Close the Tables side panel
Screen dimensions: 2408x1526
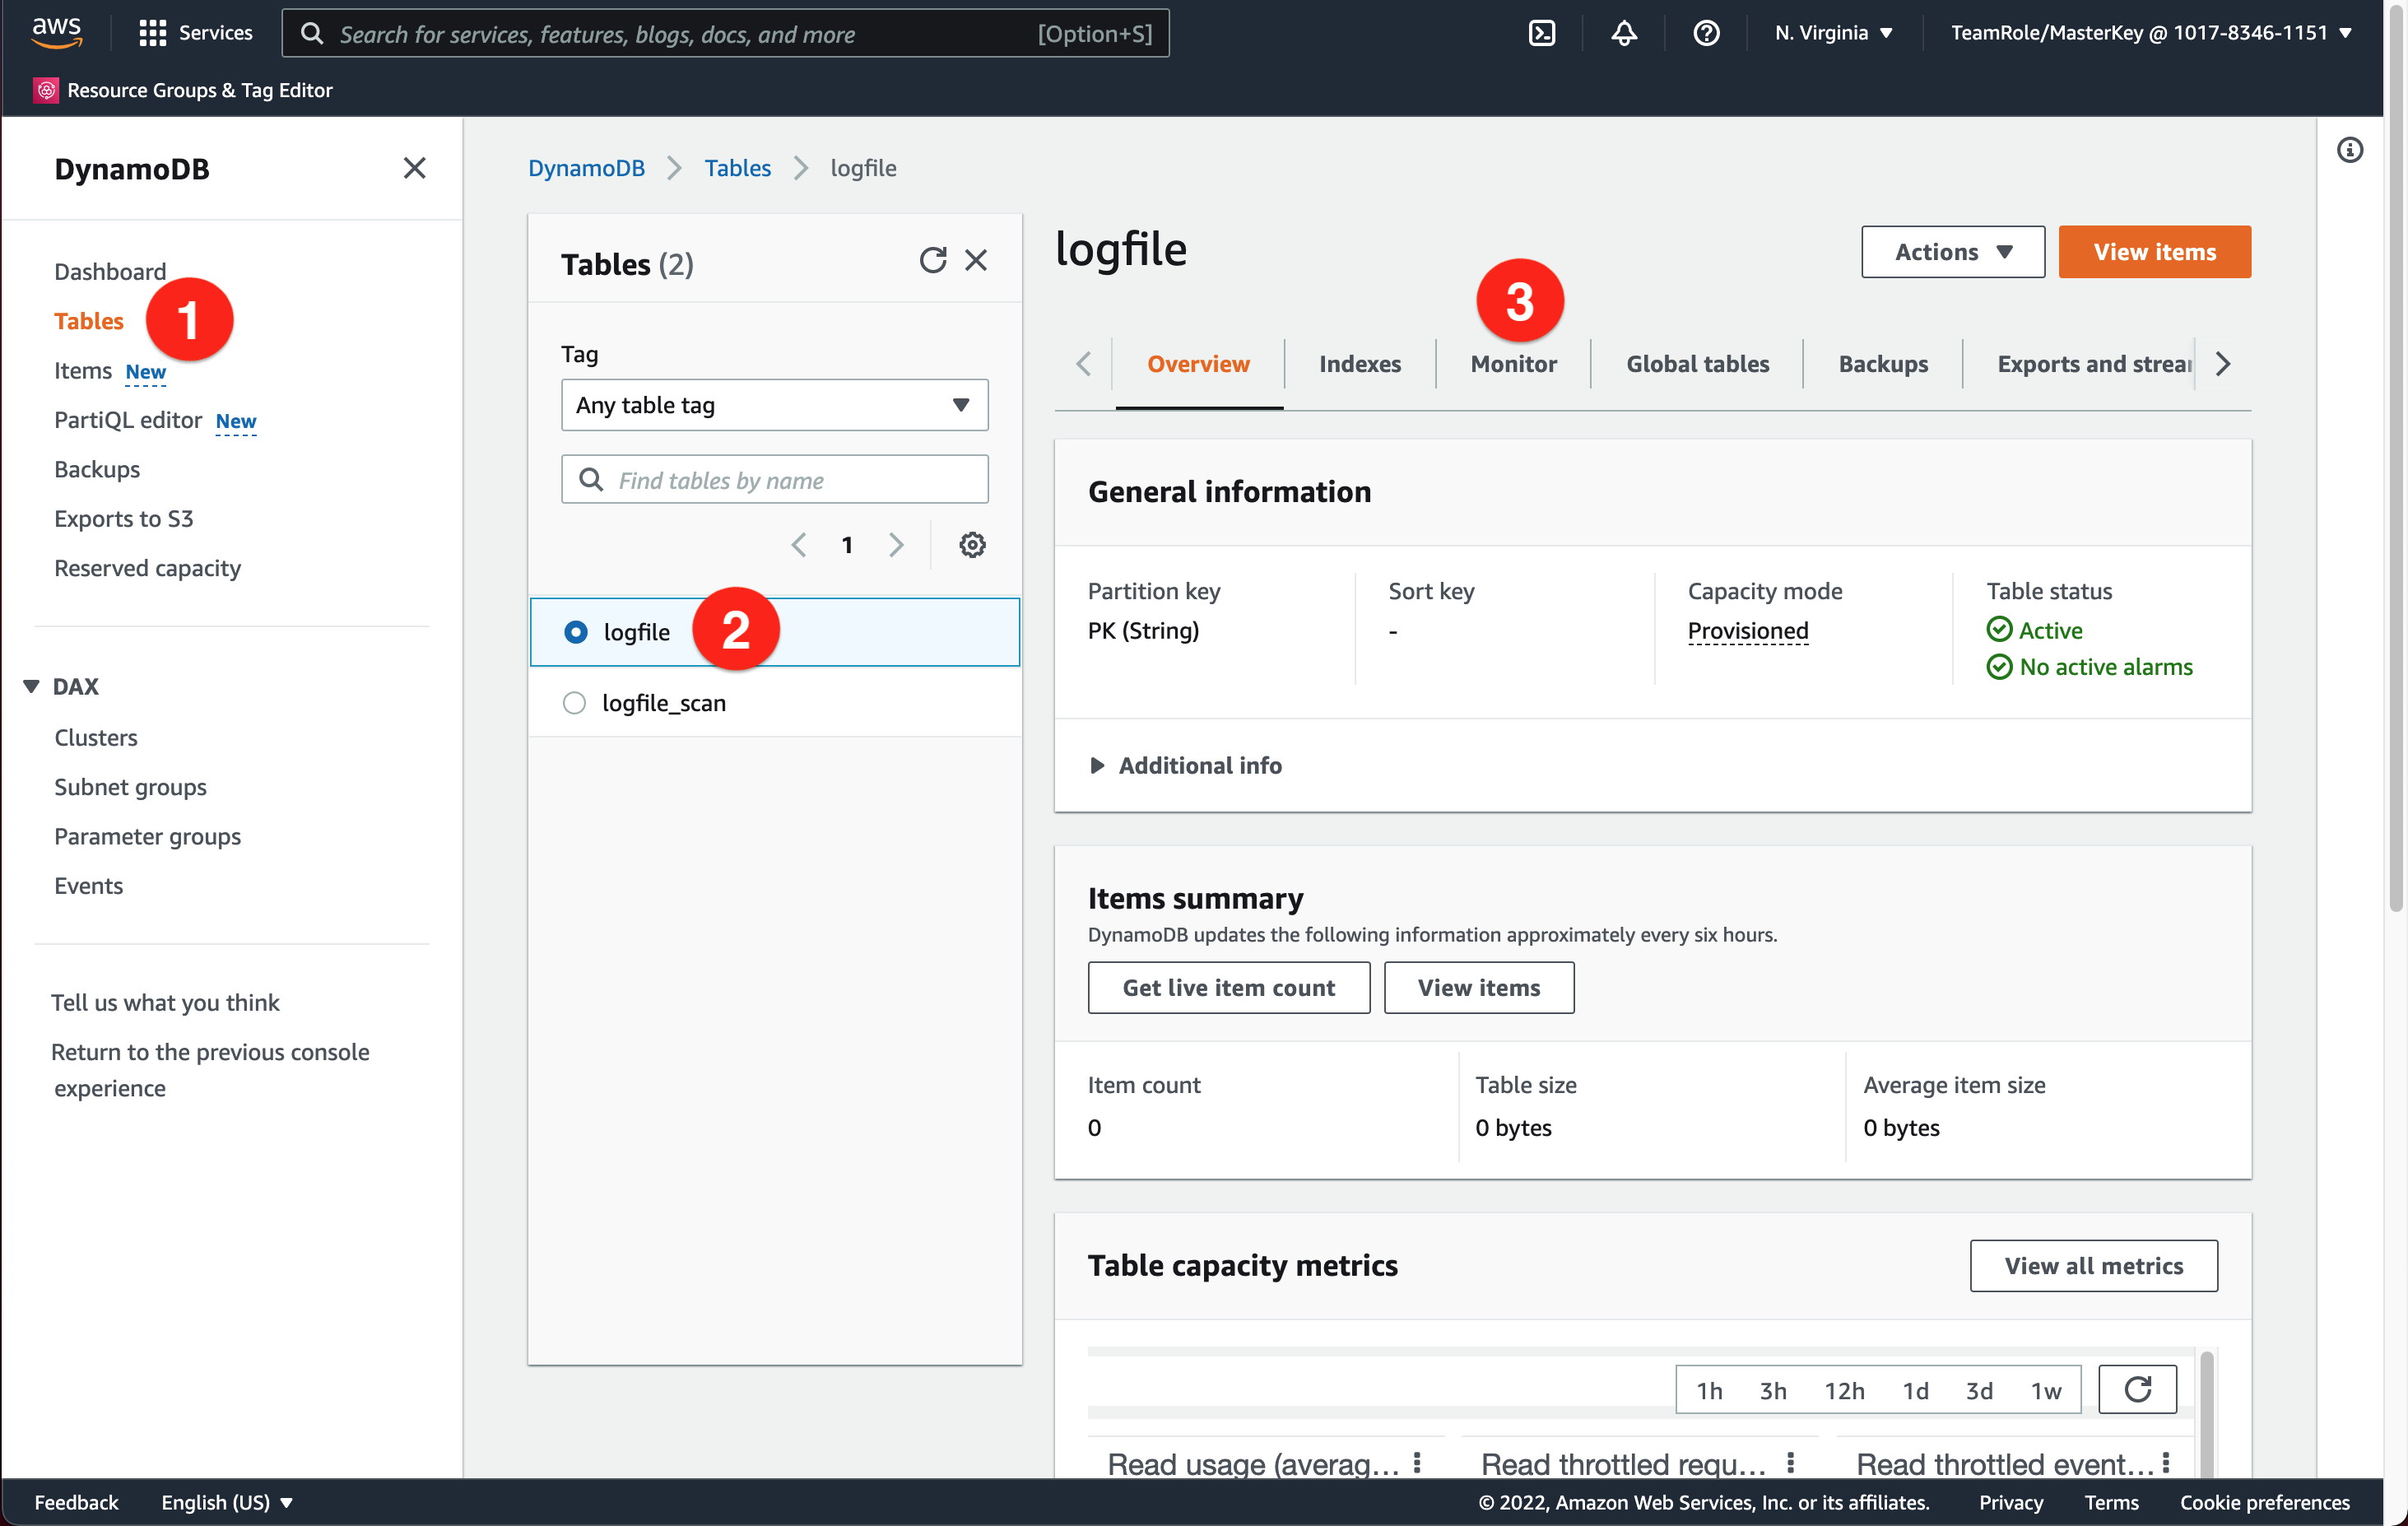tap(976, 260)
